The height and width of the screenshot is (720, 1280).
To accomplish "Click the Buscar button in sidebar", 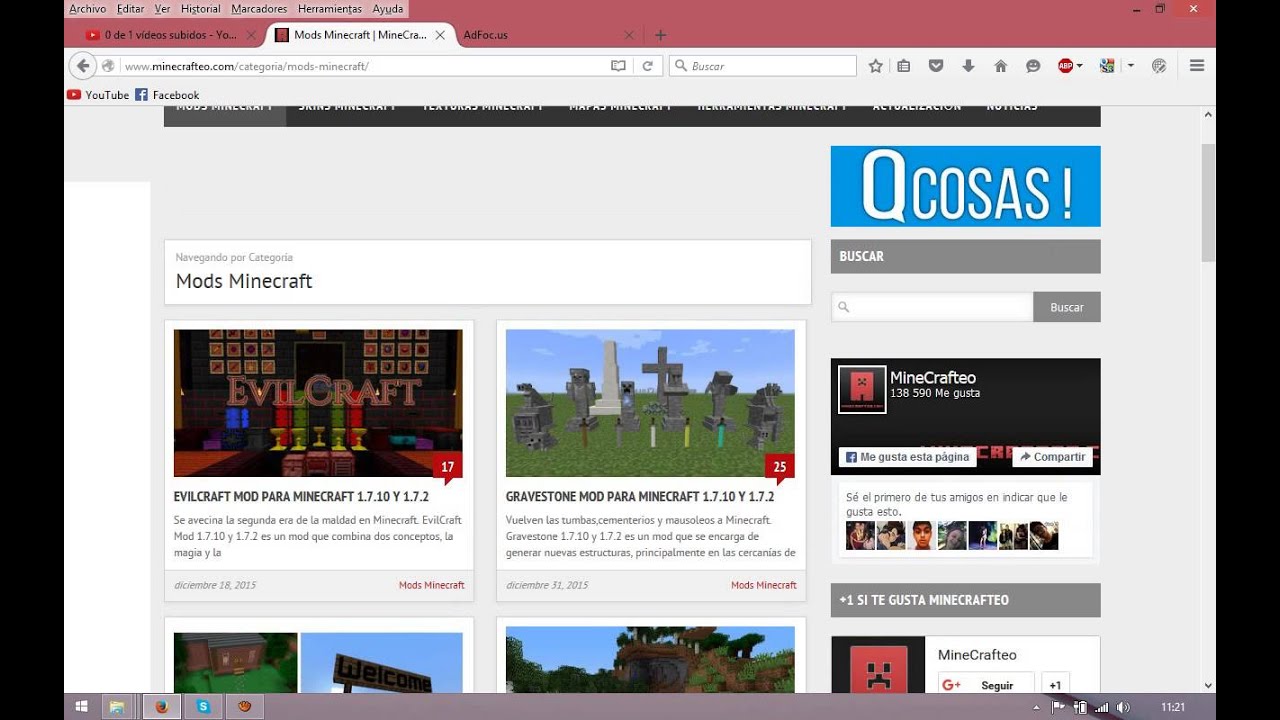I will coord(1067,307).
